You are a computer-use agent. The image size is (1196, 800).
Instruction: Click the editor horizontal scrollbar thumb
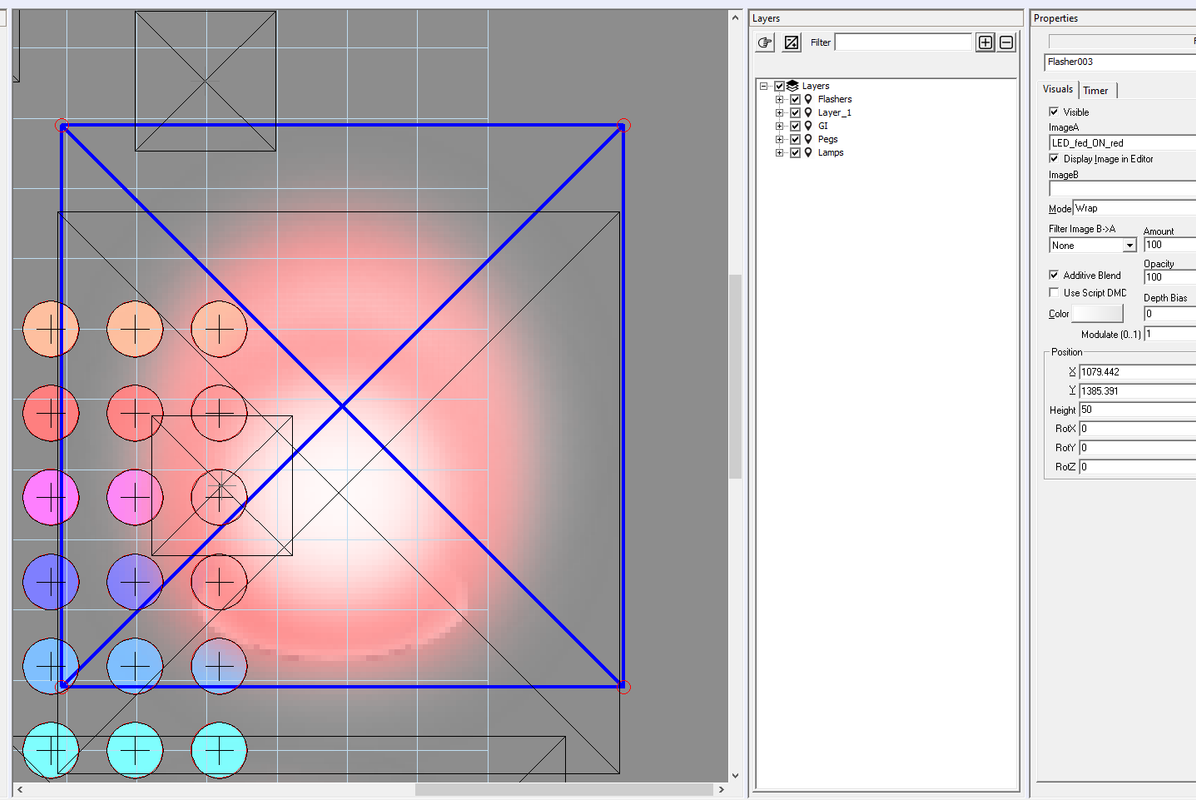pos(564,790)
